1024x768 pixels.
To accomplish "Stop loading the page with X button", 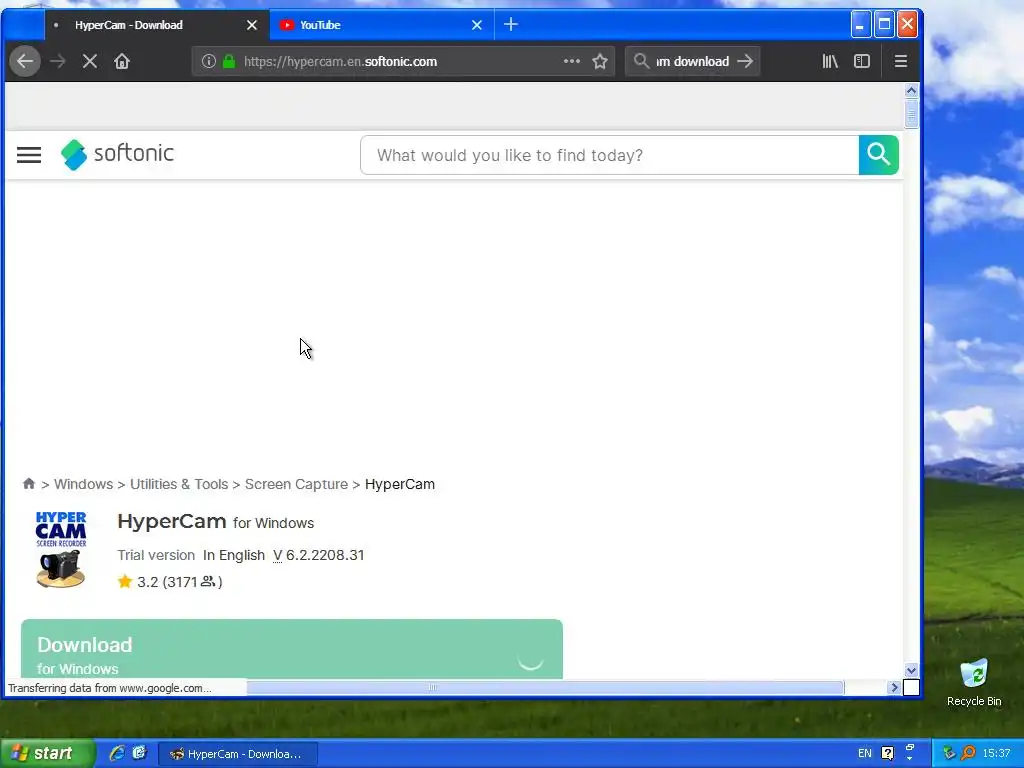I will point(89,61).
